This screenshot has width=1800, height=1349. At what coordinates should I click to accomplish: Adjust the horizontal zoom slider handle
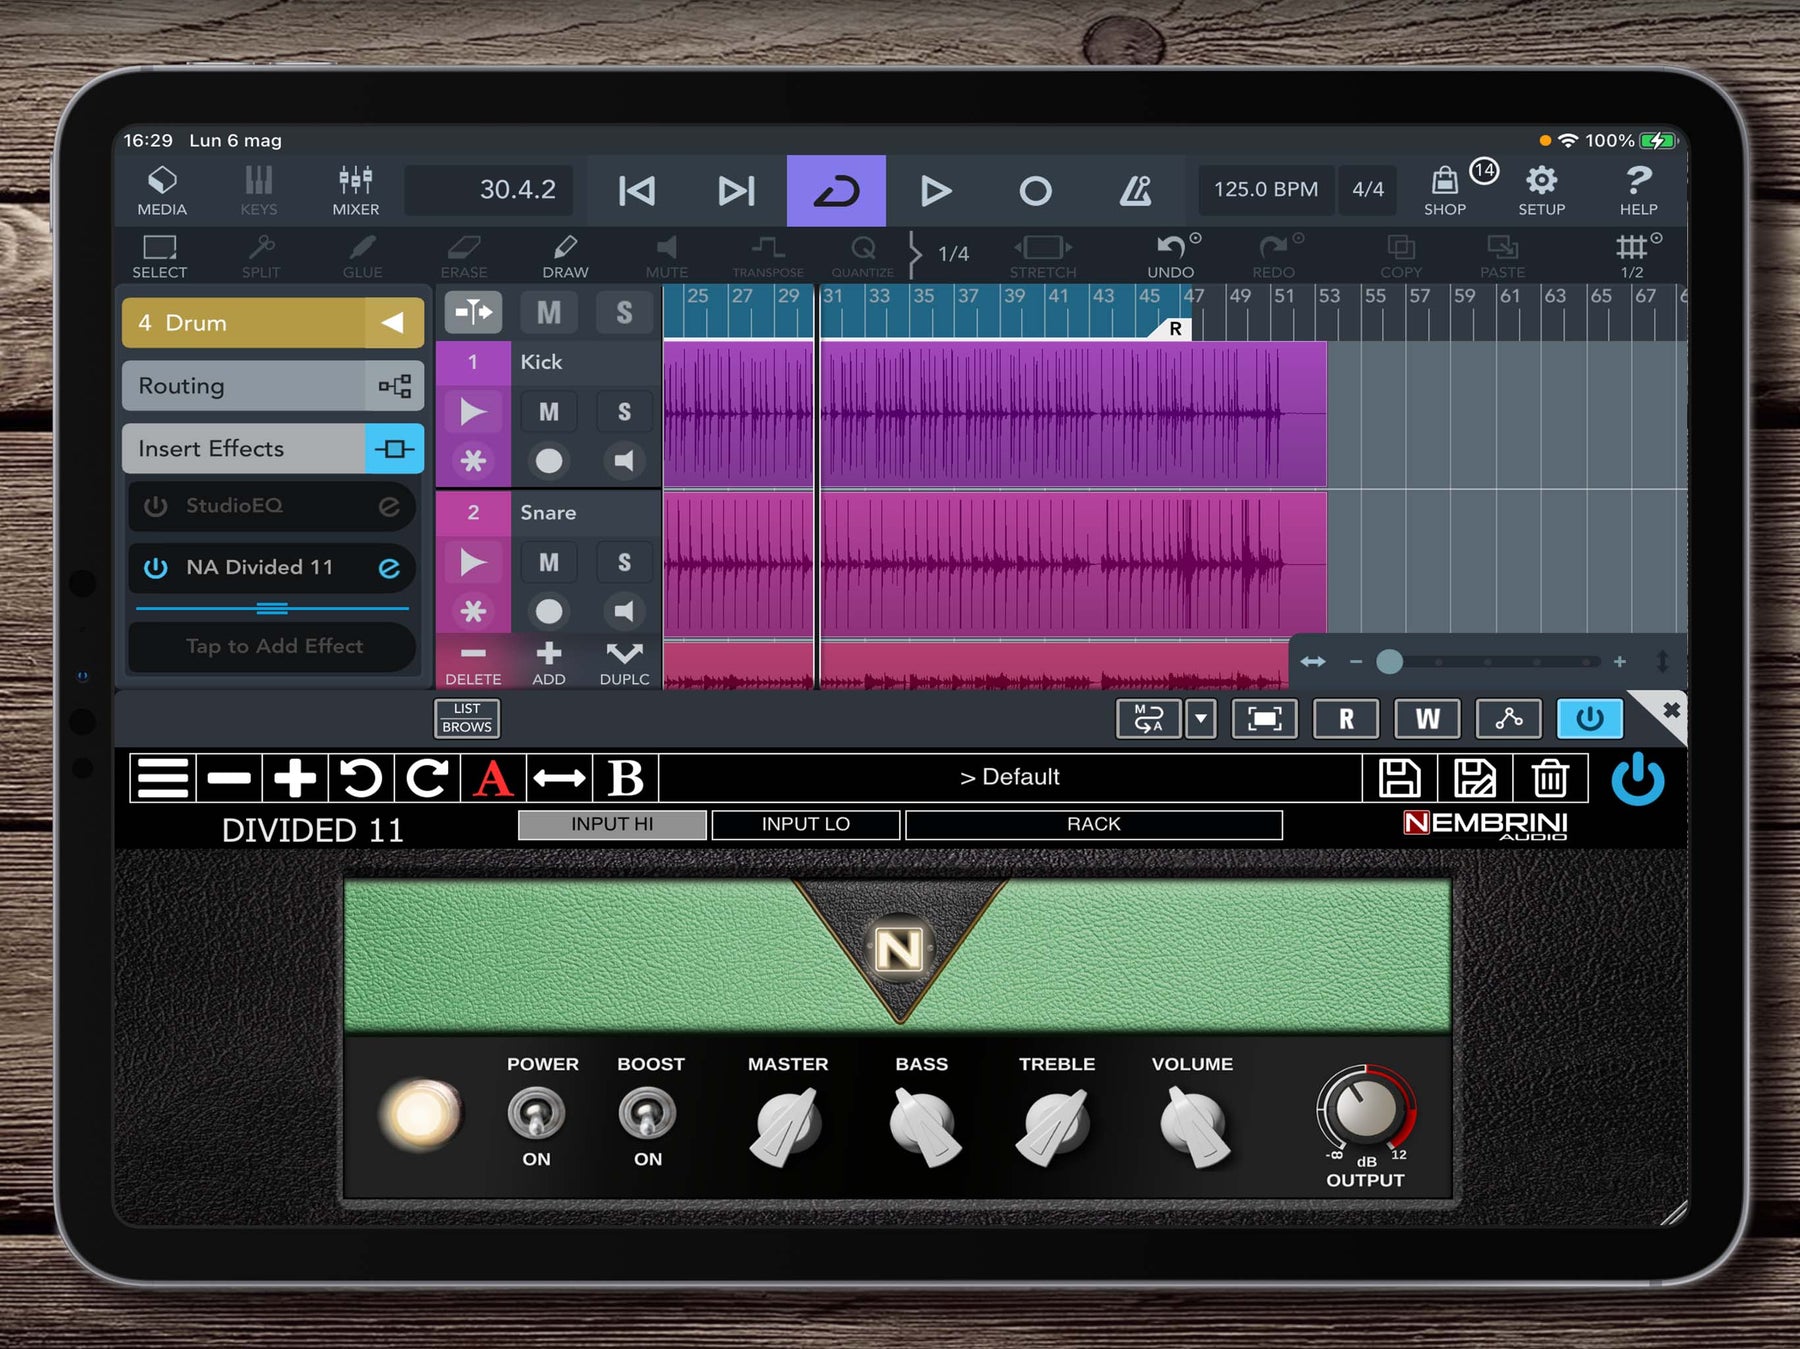click(1389, 661)
